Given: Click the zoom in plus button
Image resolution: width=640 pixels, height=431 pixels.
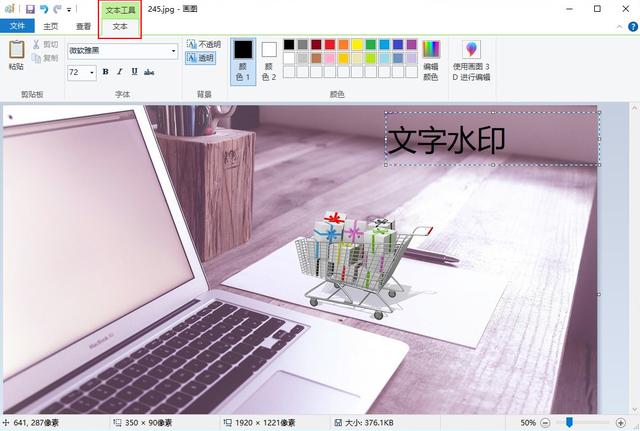Looking at the screenshot, I should [621, 423].
